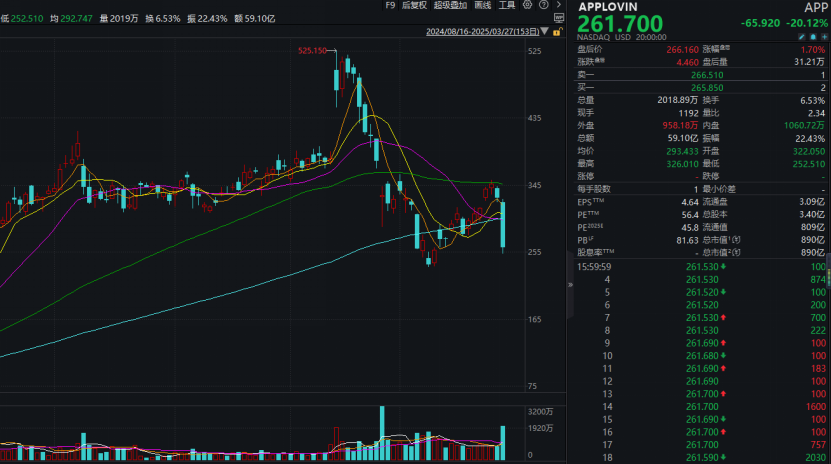Click the 超级叠加 overlay button
This screenshot has width=831, height=464.
click(x=450, y=5)
